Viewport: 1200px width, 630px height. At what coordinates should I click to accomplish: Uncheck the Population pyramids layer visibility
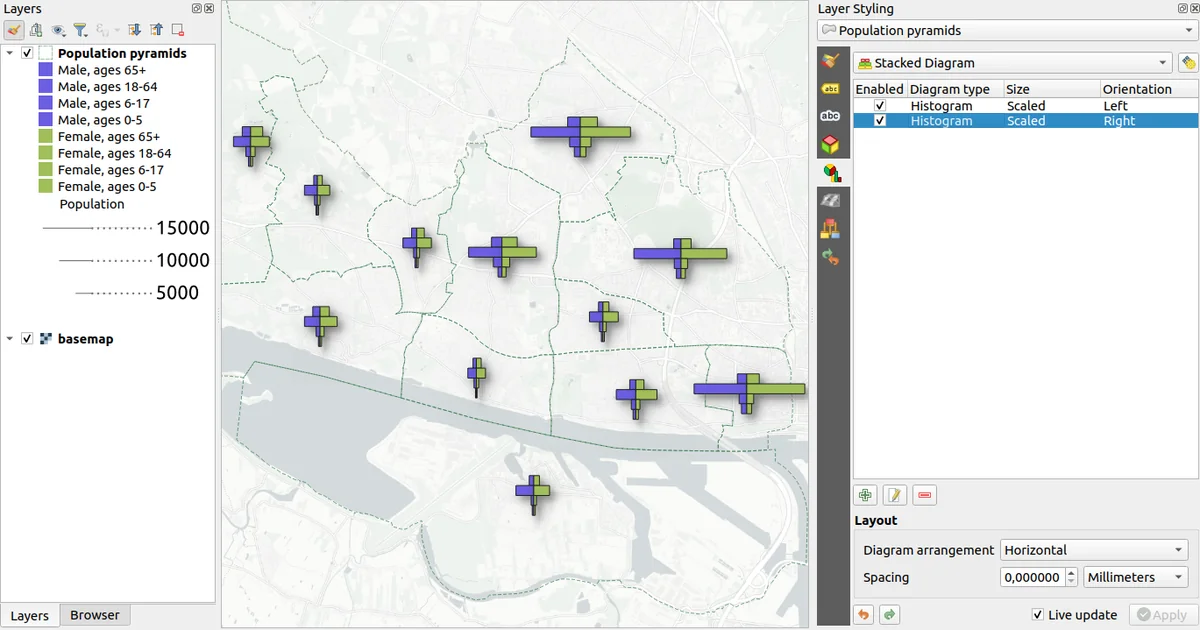(27, 53)
